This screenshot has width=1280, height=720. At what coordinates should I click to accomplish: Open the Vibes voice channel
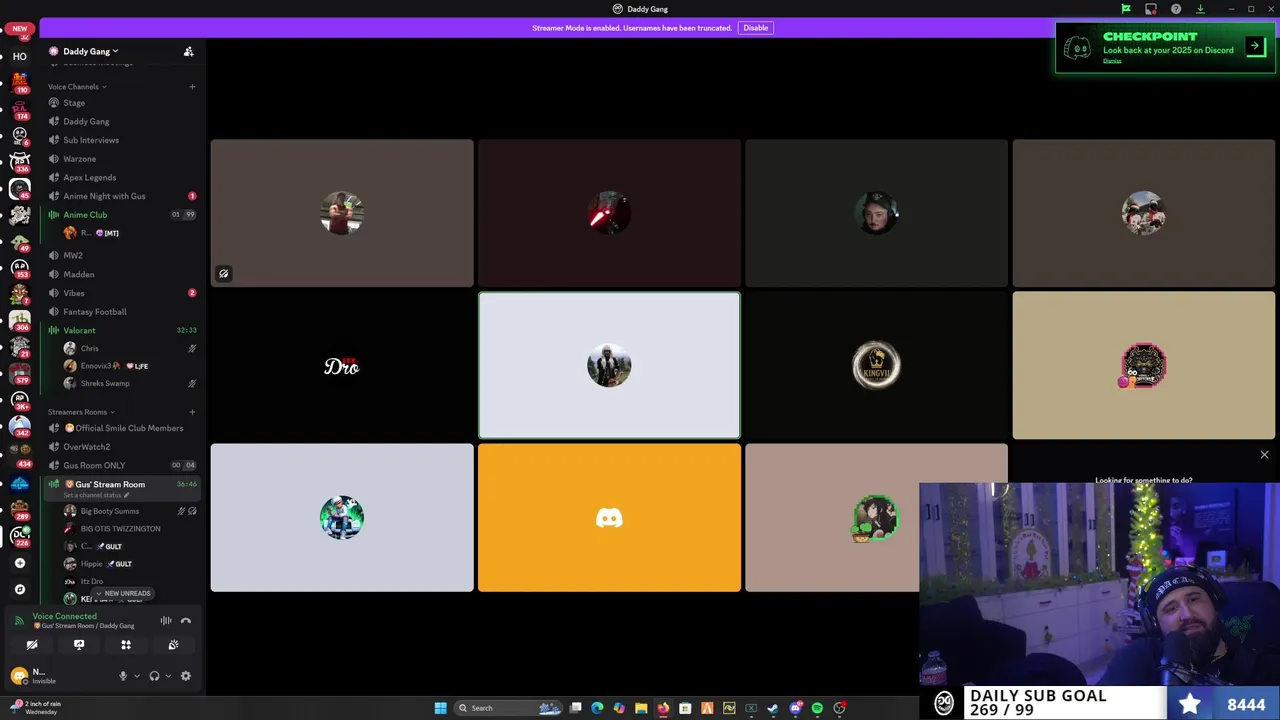122,293
